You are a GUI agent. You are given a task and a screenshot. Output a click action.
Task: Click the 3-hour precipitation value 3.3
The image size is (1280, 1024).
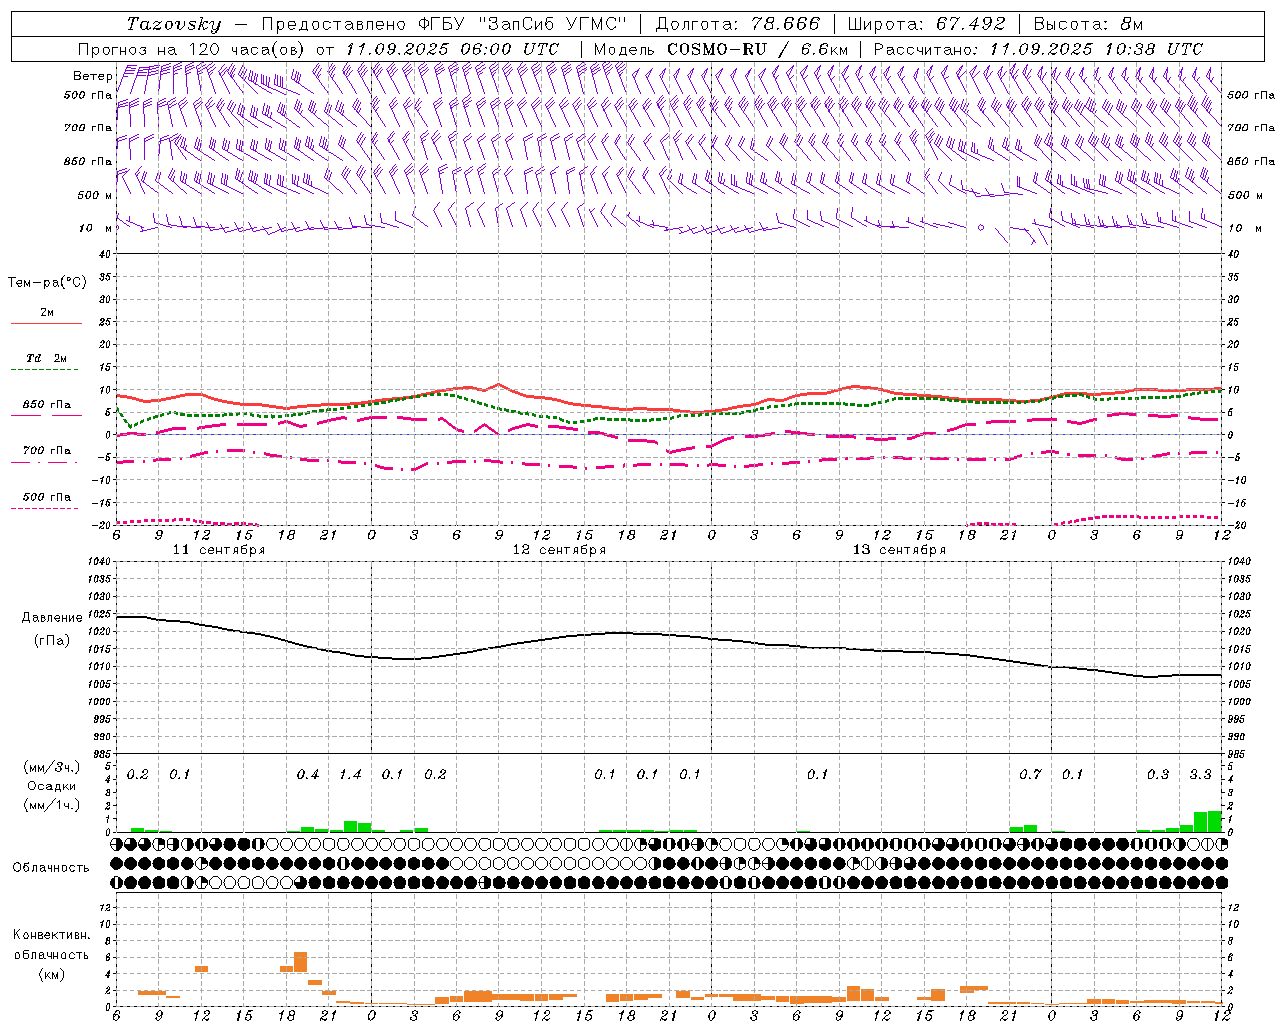(1200, 774)
